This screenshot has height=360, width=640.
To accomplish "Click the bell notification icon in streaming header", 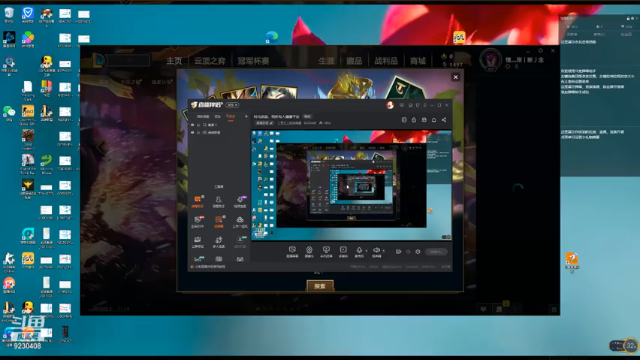I will tap(434, 120).
